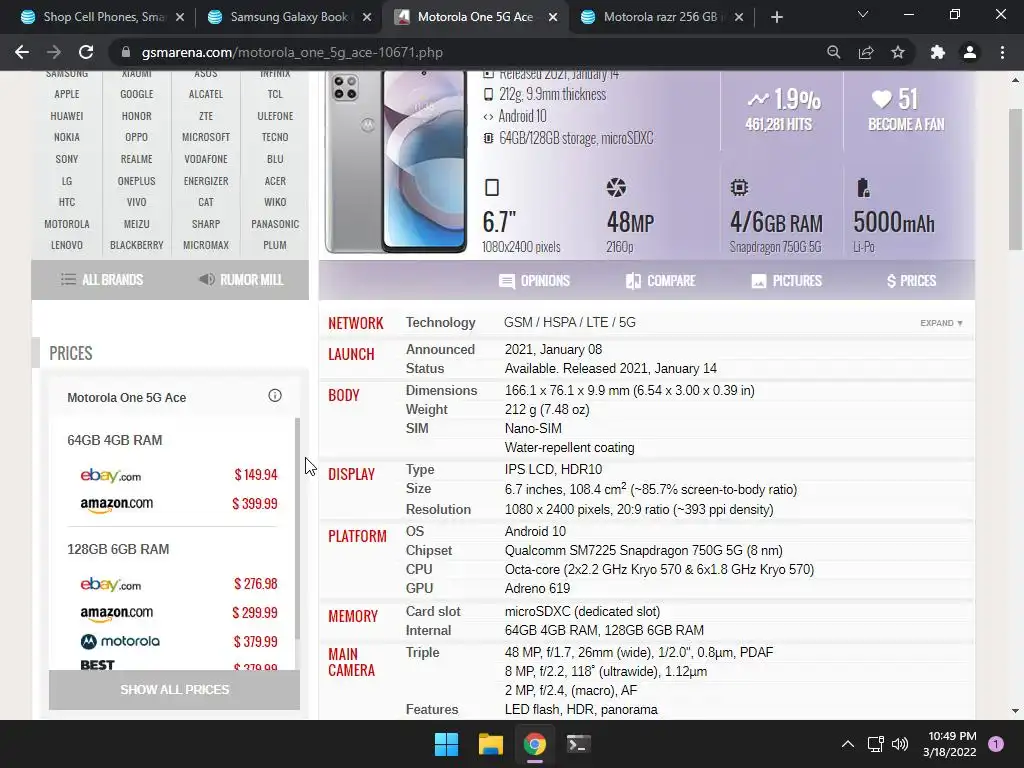1024x768 pixels.
Task: Close the Motorola razr 256 GB tab
Action: [739, 17]
